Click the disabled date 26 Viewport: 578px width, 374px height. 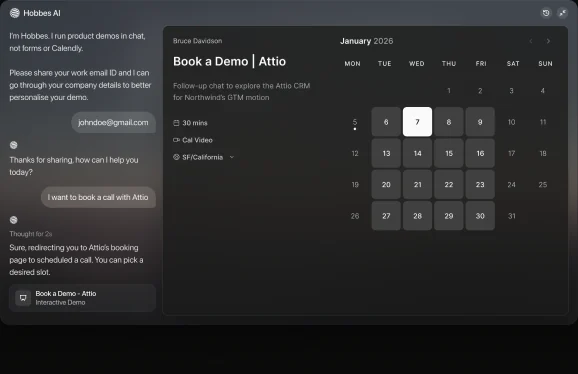[x=355, y=216]
